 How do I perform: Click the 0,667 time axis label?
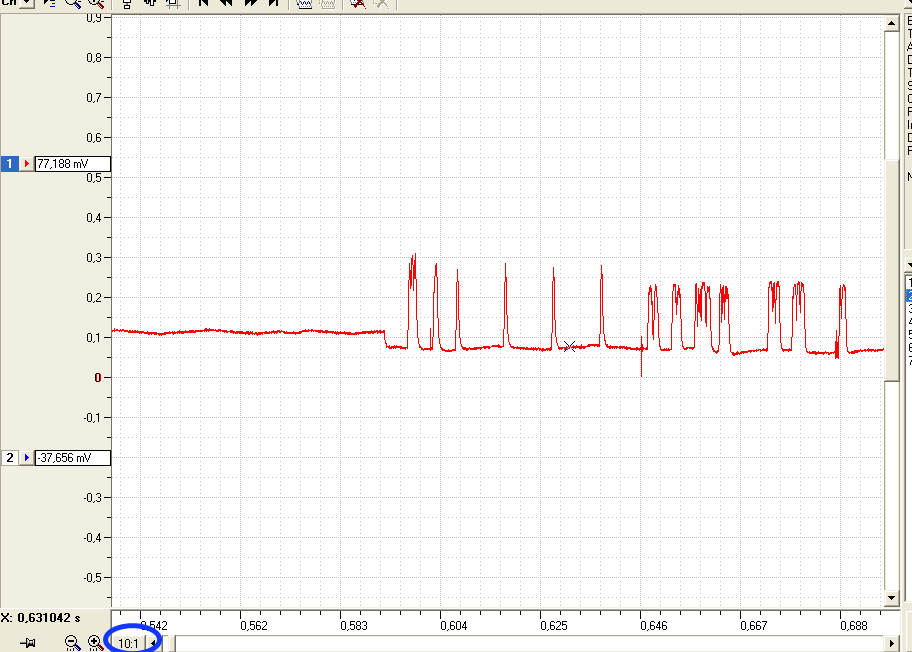coord(754,626)
